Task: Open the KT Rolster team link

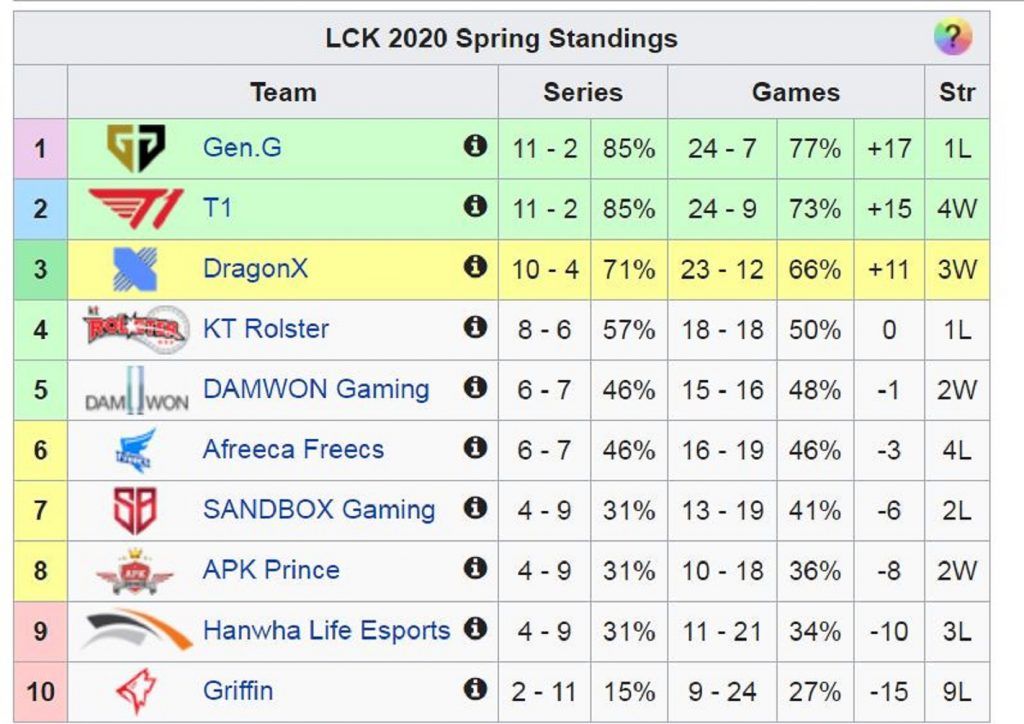Action: click(x=265, y=328)
